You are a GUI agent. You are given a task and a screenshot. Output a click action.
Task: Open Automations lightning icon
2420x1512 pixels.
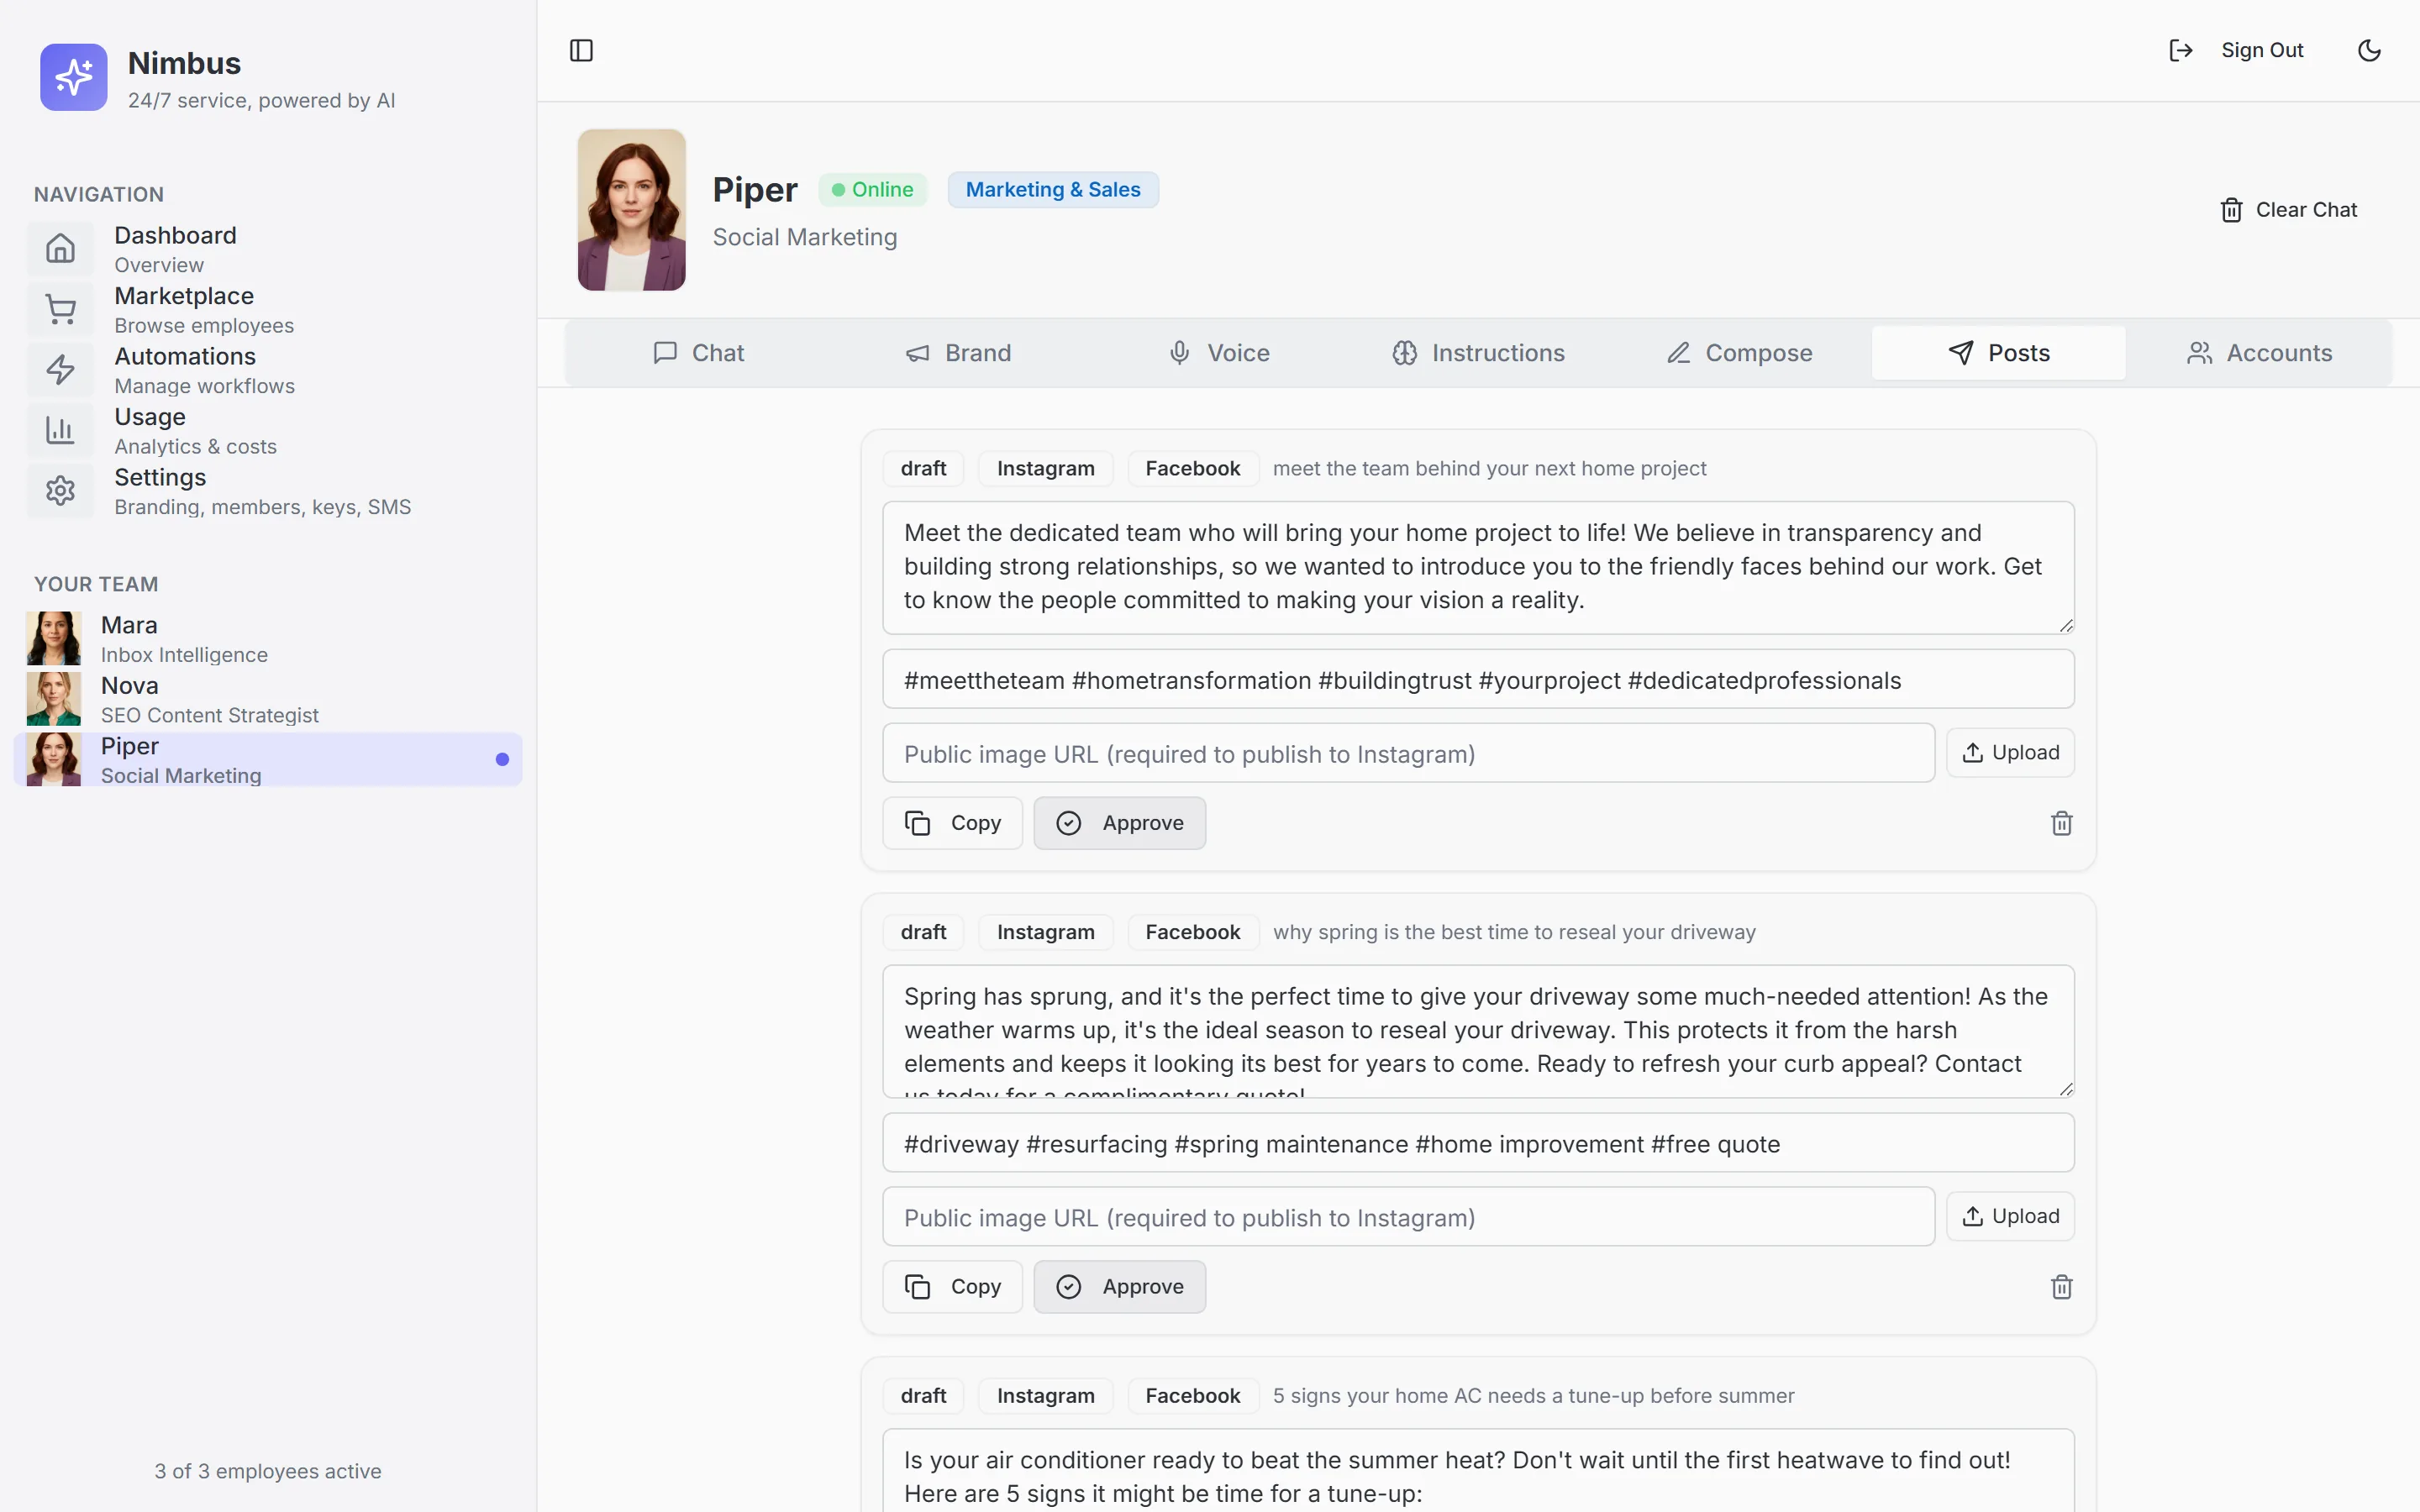60,369
